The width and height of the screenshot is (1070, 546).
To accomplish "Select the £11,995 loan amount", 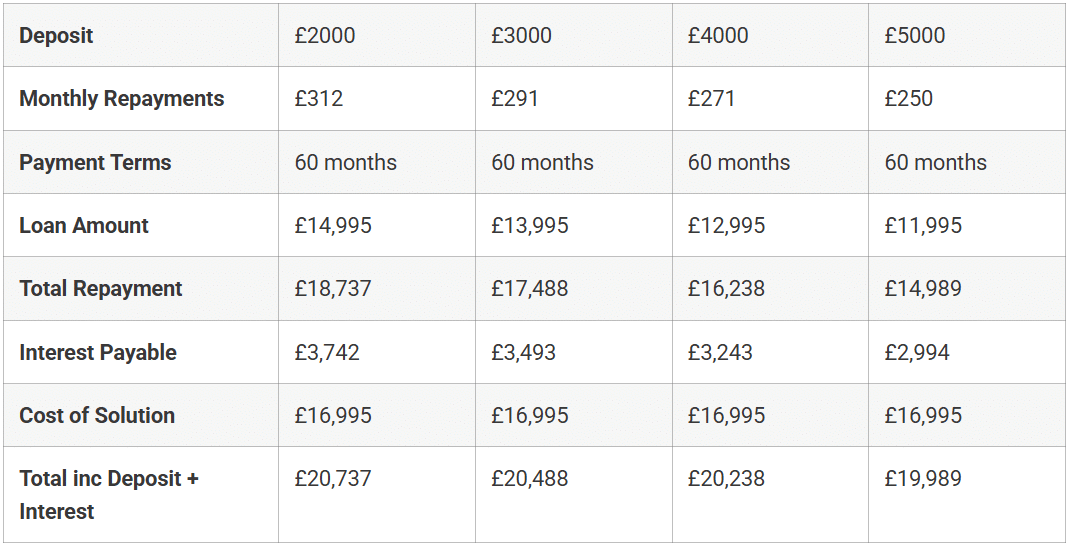I will click(x=923, y=225).
